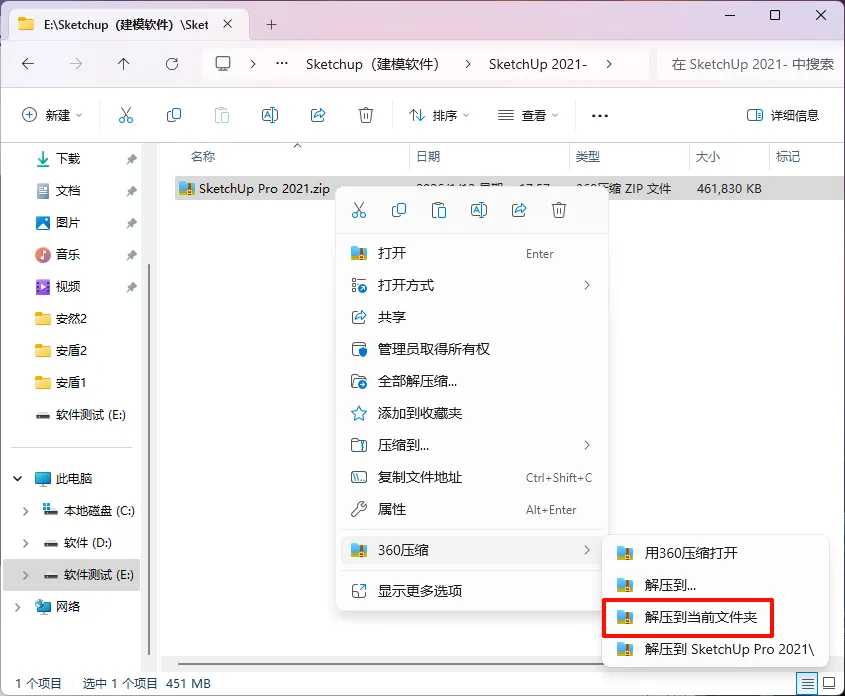Screen dimensions: 845x696
Task: Click the Delete icon in context menu
Action: [x=559, y=210]
